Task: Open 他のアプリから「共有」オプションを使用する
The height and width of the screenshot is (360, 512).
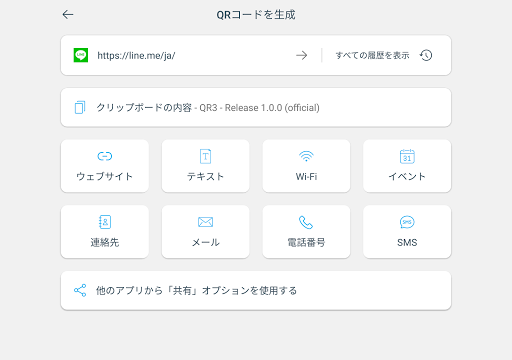Action: 256,290
